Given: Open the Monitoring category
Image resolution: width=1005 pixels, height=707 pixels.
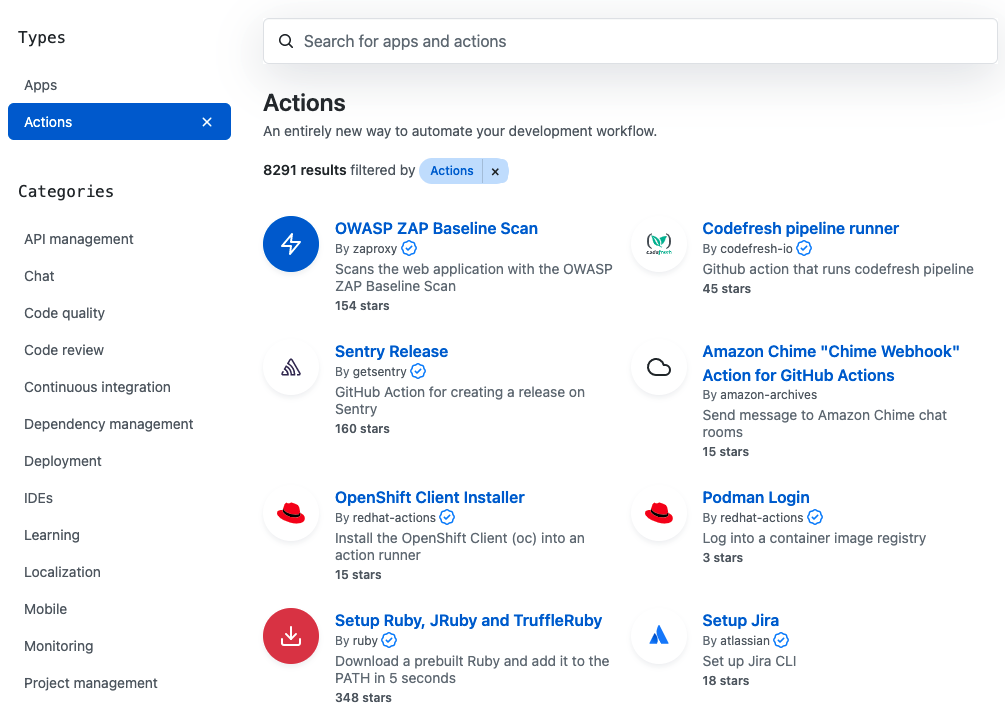Looking at the screenshot, I should coord(58,646).
